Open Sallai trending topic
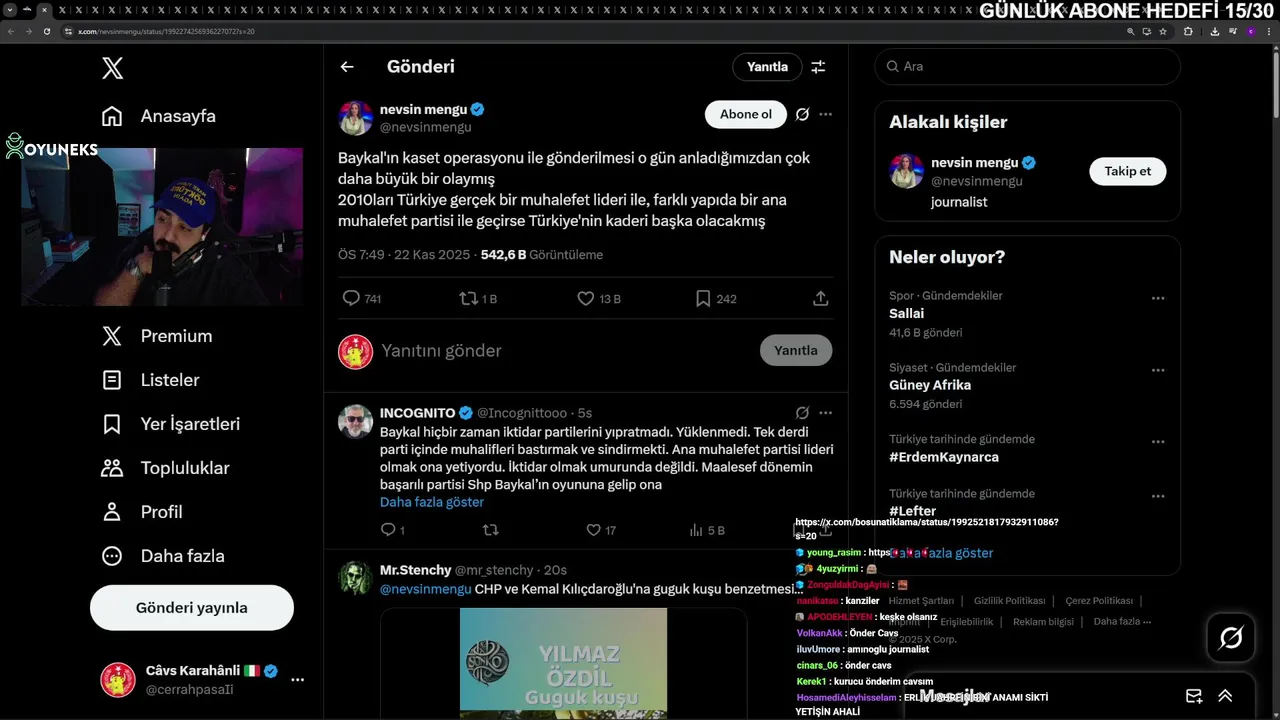This screenshot has height=720, width=1280. pyautogui.click(x=906, y=313)
